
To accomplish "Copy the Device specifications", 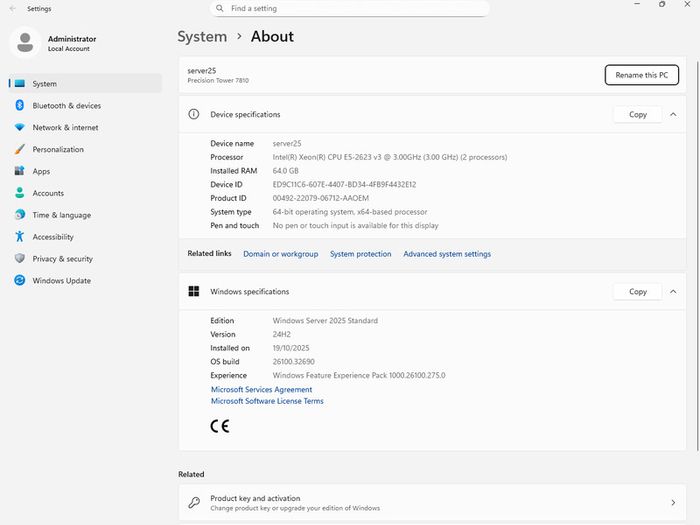I will click(638, 115).
